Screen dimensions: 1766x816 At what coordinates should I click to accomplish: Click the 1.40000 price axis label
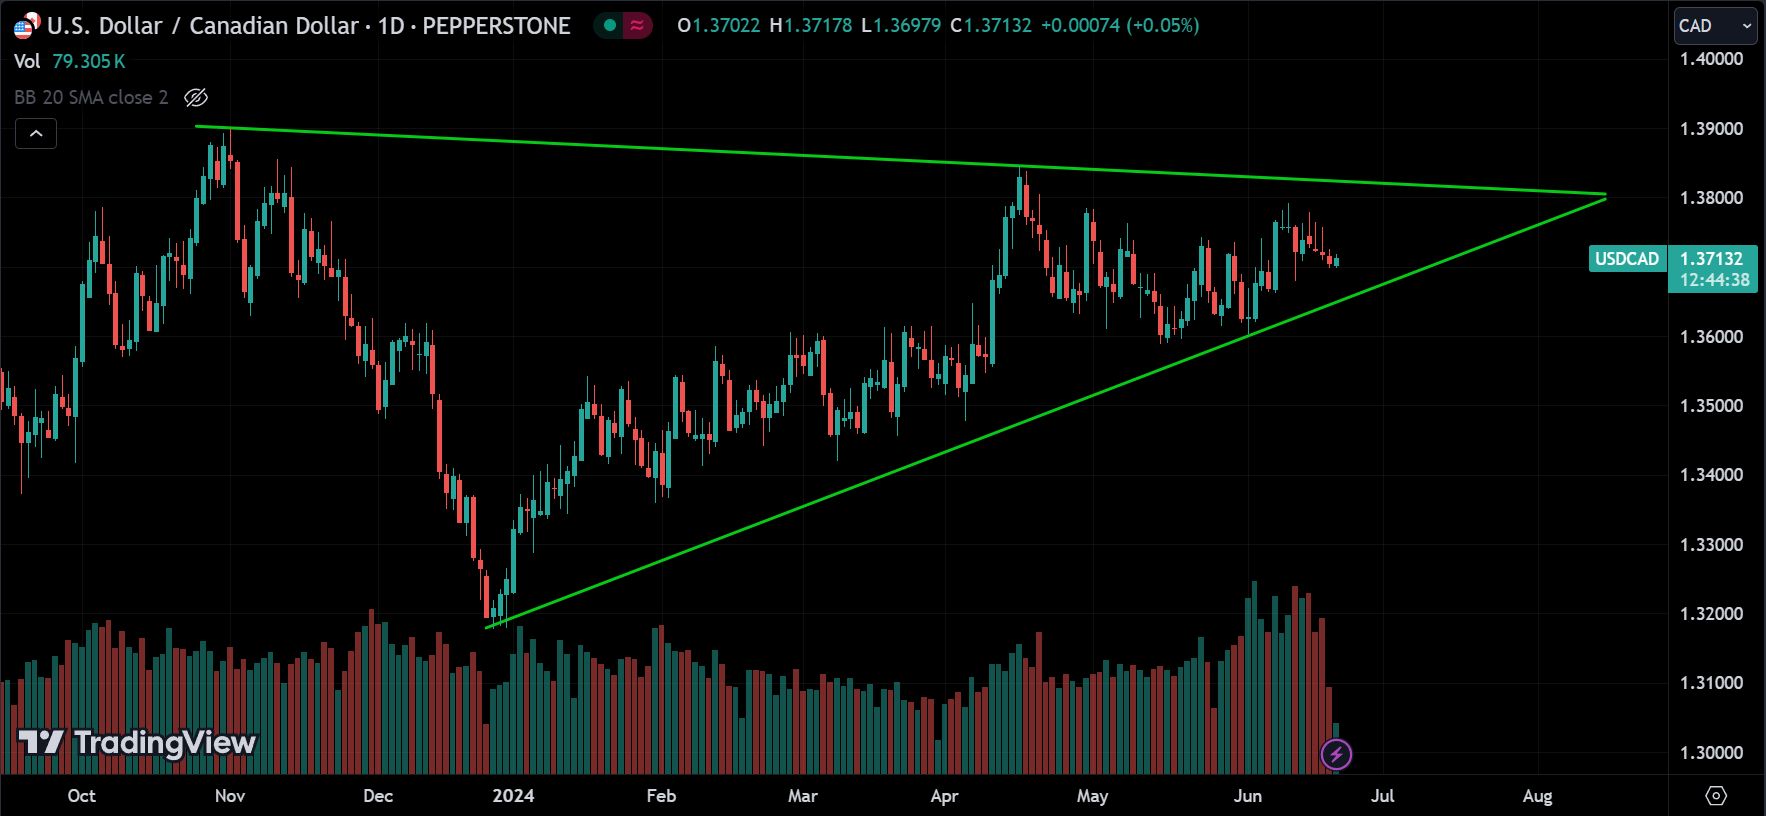(1711, 59)
